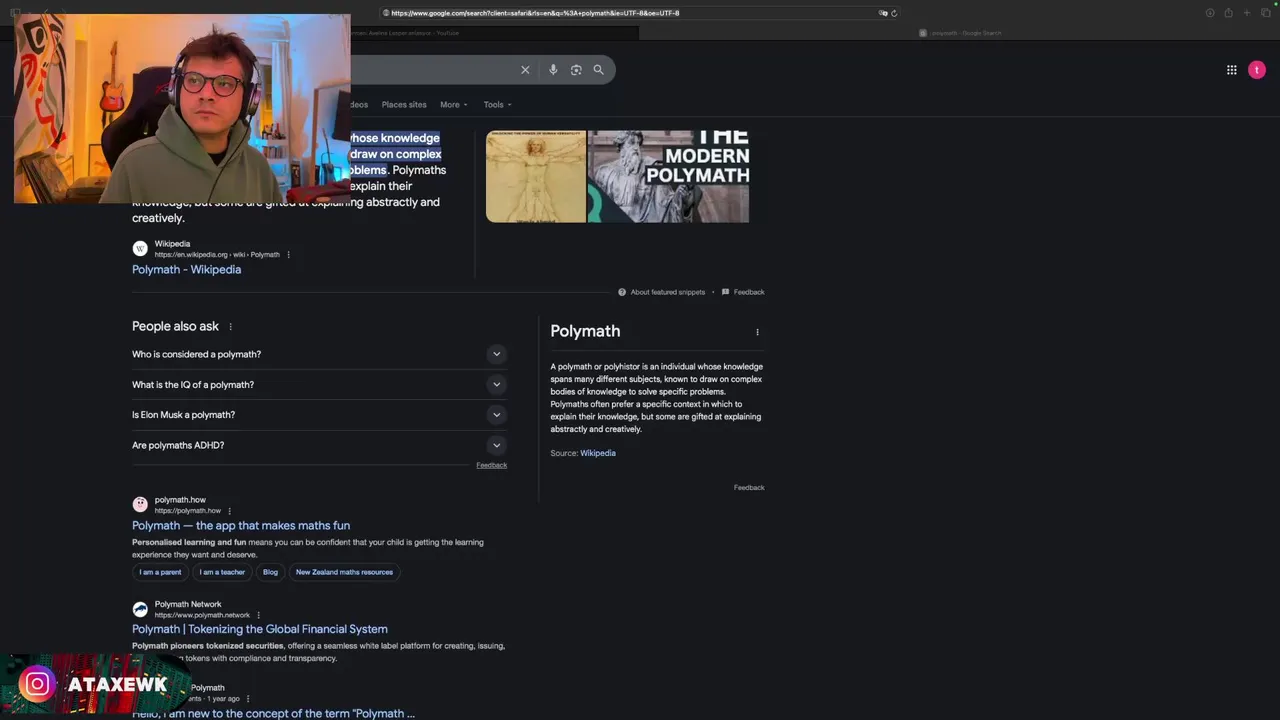The image size is (1280, 720).
Task: Open the 'Polymath - Wikipedia' result link
Action: pyautogui.click(x=186, y=270)
